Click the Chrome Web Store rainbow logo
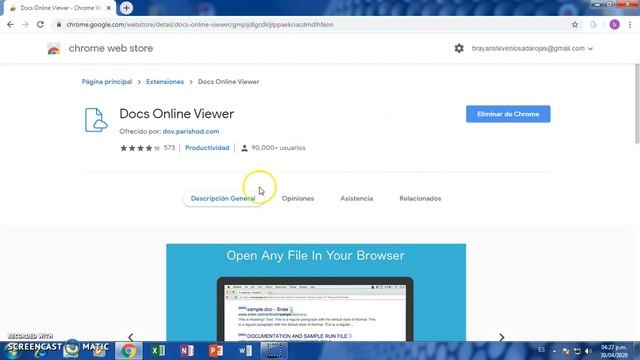Image resolution: width=640 pixels, height=360 pixels. (54, 49)
